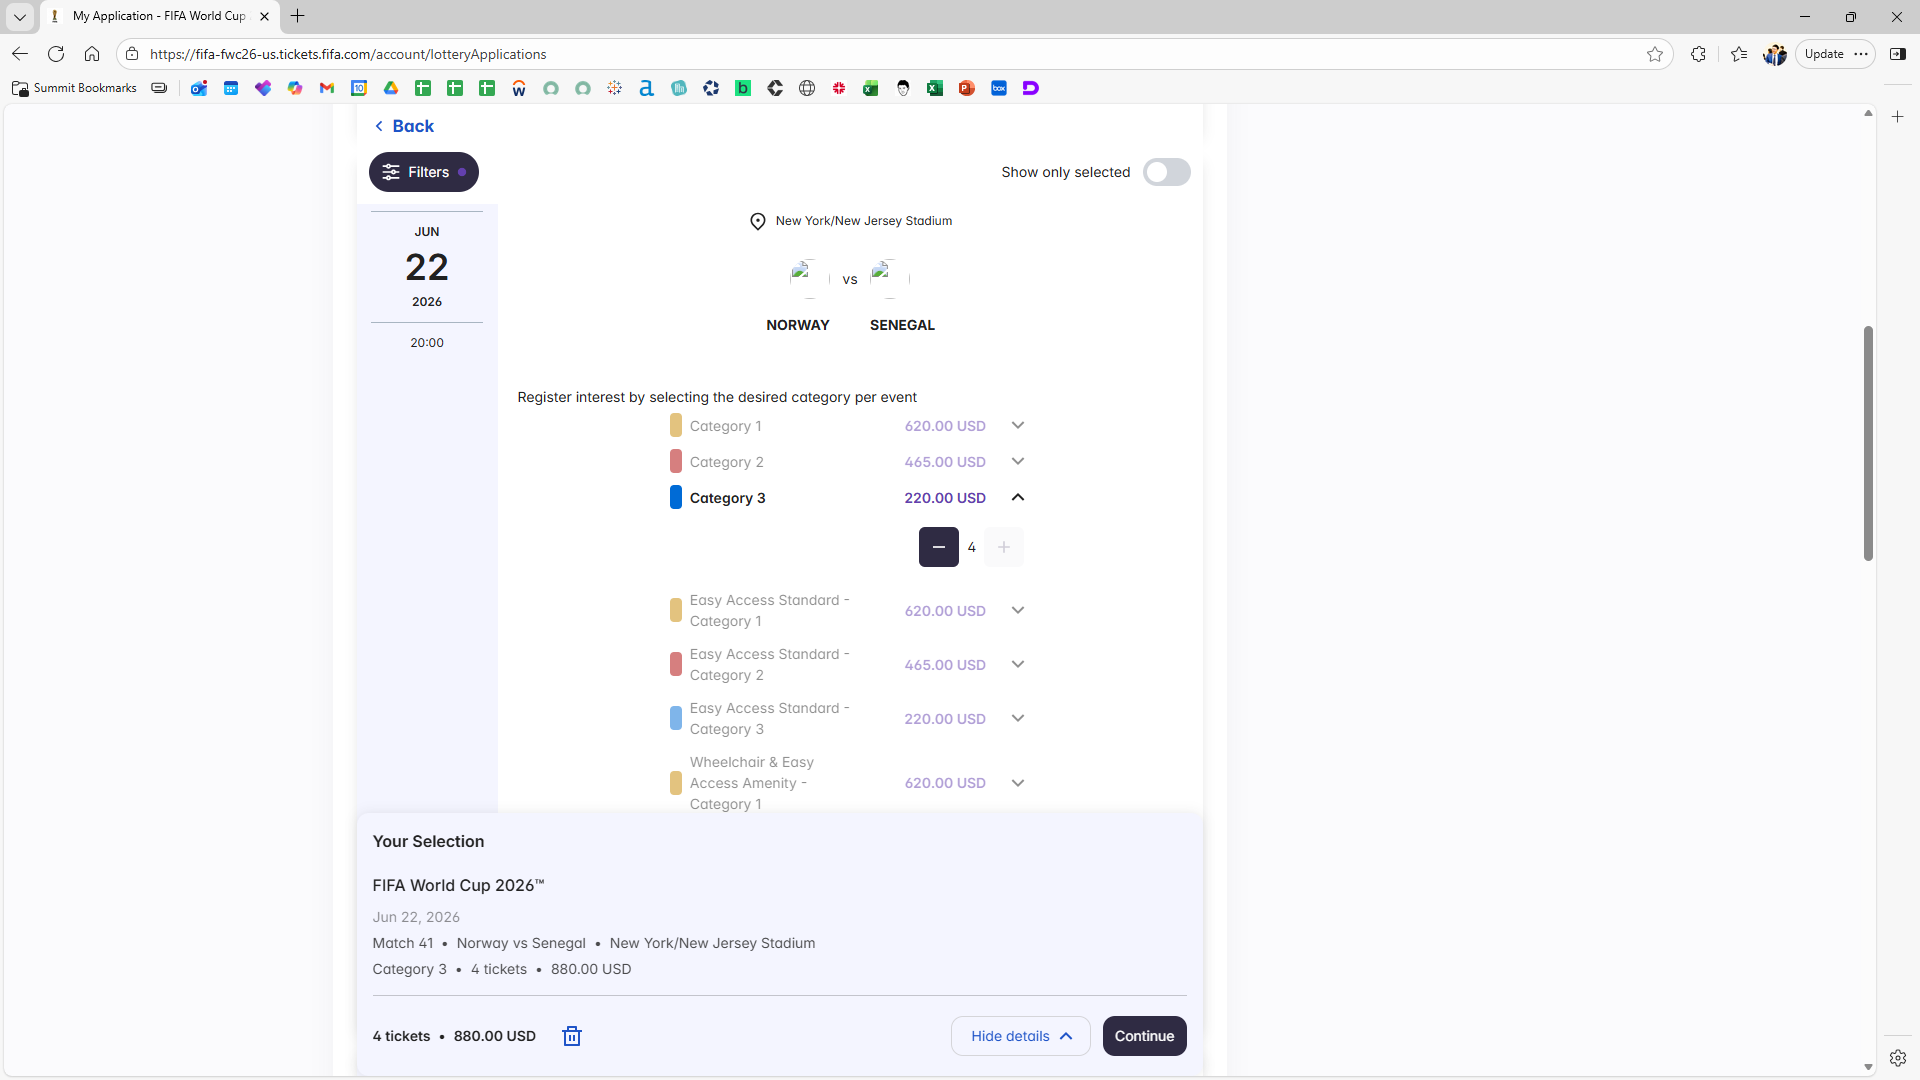Open the Google Calendar bookmark
1920x1080 pixels.
pyautogui.click(x=359, y=88)
